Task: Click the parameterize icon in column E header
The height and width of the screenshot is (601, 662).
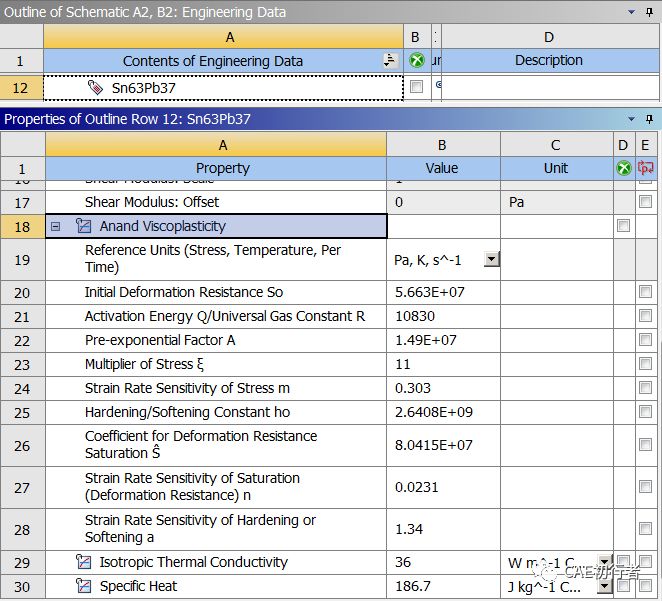Action: coord(645,168)
